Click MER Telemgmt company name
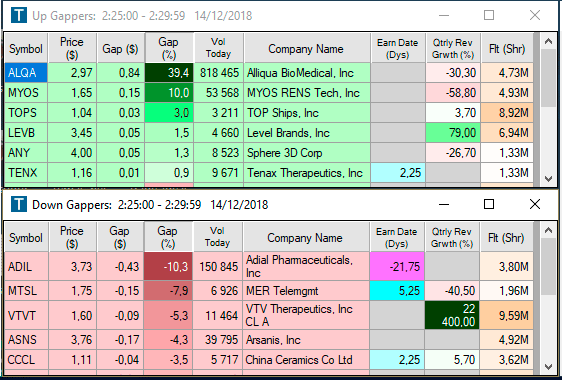Image resolution: width=562 pixels, height=380 pixels. 306,291
